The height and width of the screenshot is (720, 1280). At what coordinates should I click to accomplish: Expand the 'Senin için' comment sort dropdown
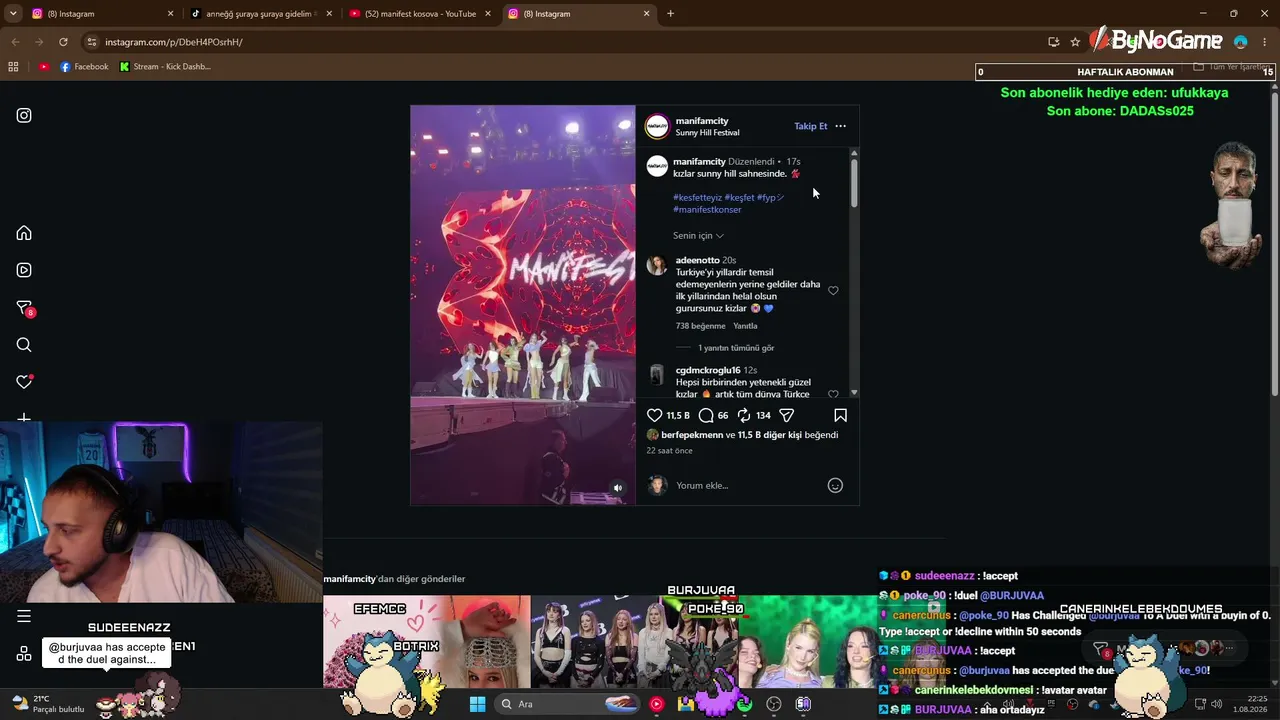click(x=698, y=236)
